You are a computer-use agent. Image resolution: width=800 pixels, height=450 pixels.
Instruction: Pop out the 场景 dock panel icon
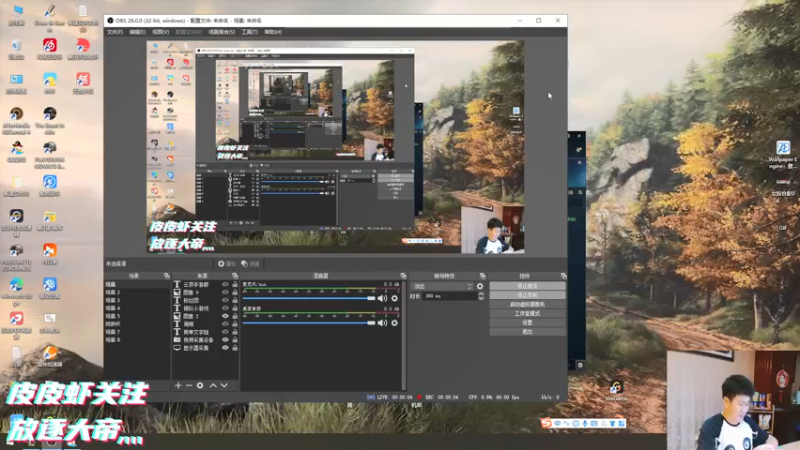166,276
